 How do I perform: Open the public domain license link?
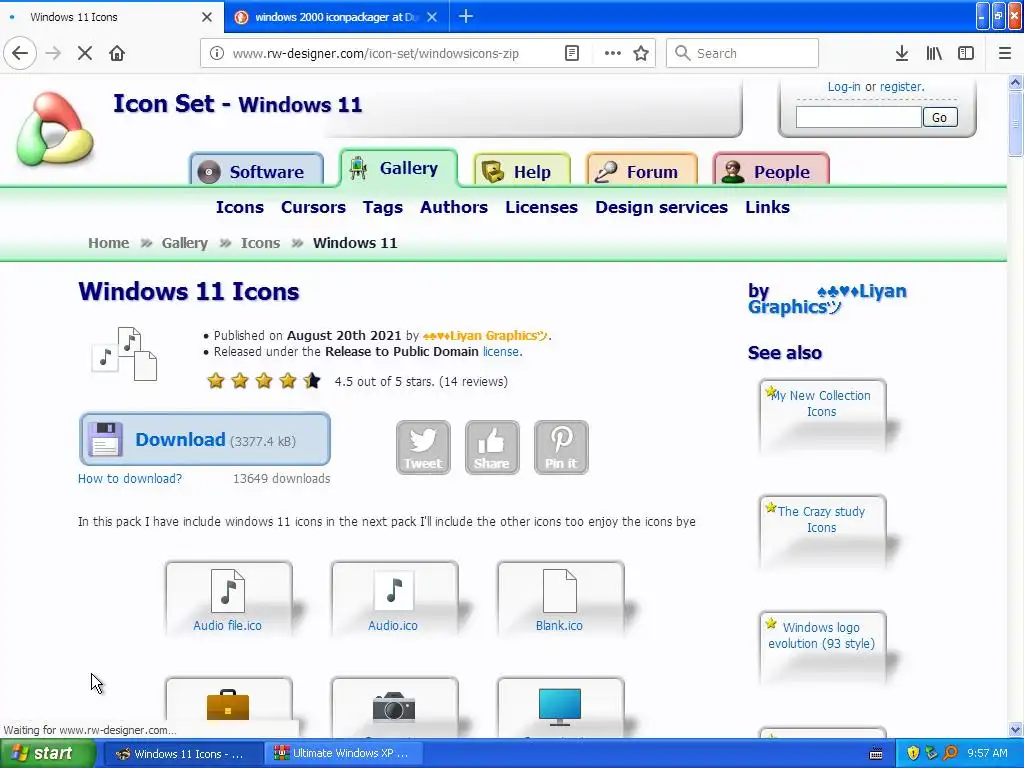(501, 351)
